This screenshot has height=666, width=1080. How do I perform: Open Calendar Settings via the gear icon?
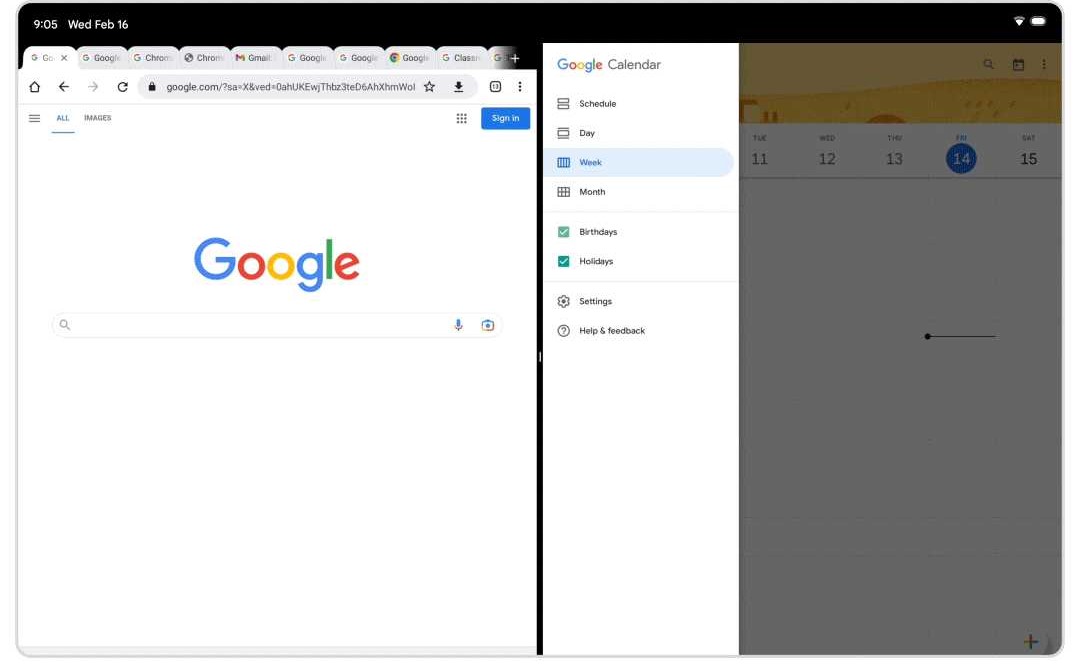(595, 301)
